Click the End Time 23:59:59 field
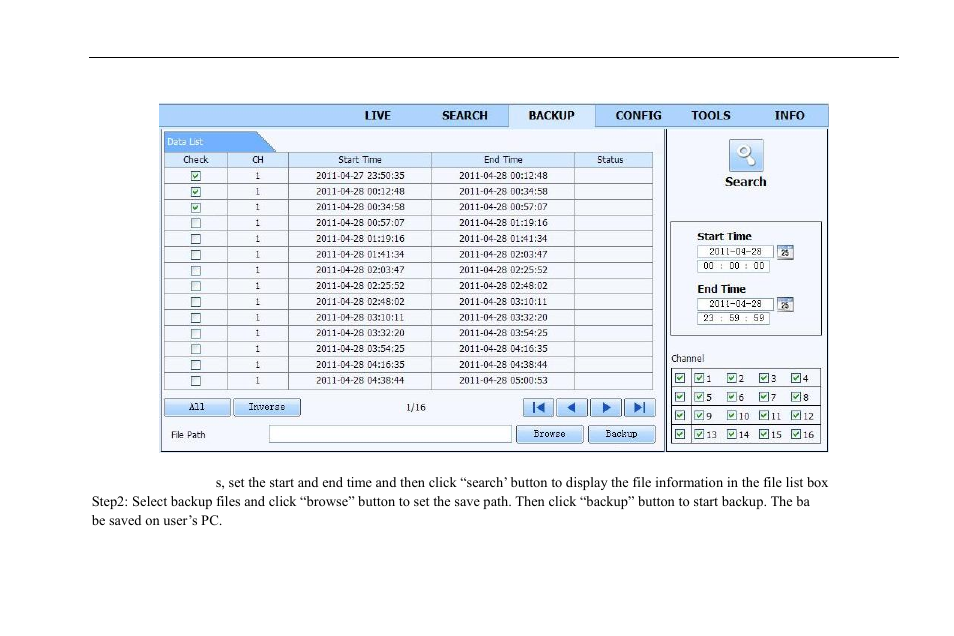Image resolution: width=954 pixels, height=636 pixels. coord(733,318)
